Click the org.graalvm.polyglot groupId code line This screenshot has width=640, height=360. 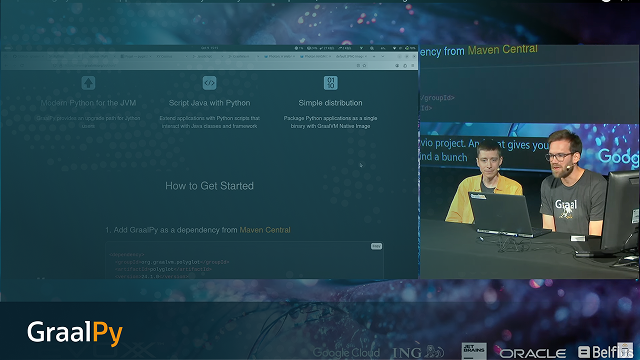tap(172, 262)
